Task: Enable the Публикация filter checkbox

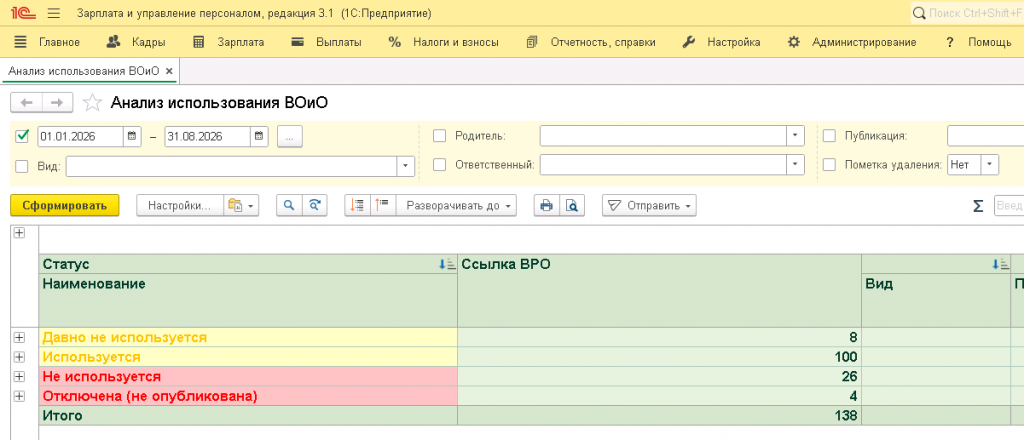Action: coord(829,136)
